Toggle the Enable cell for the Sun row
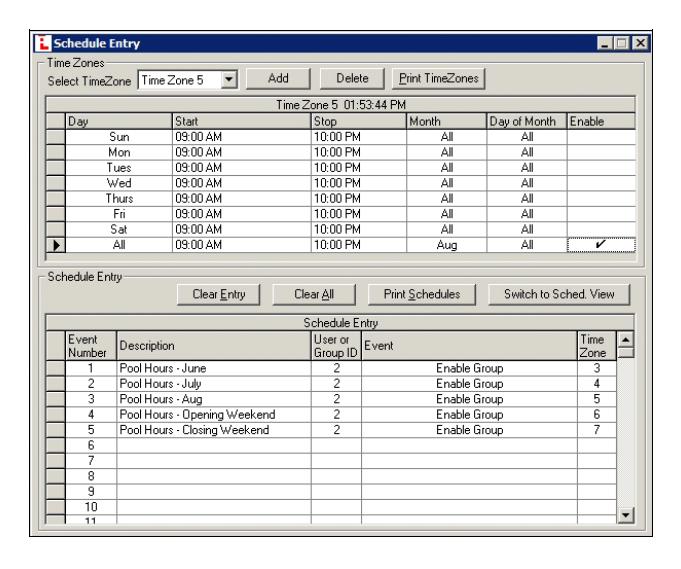The image size is (681, 569). (601, 137)
